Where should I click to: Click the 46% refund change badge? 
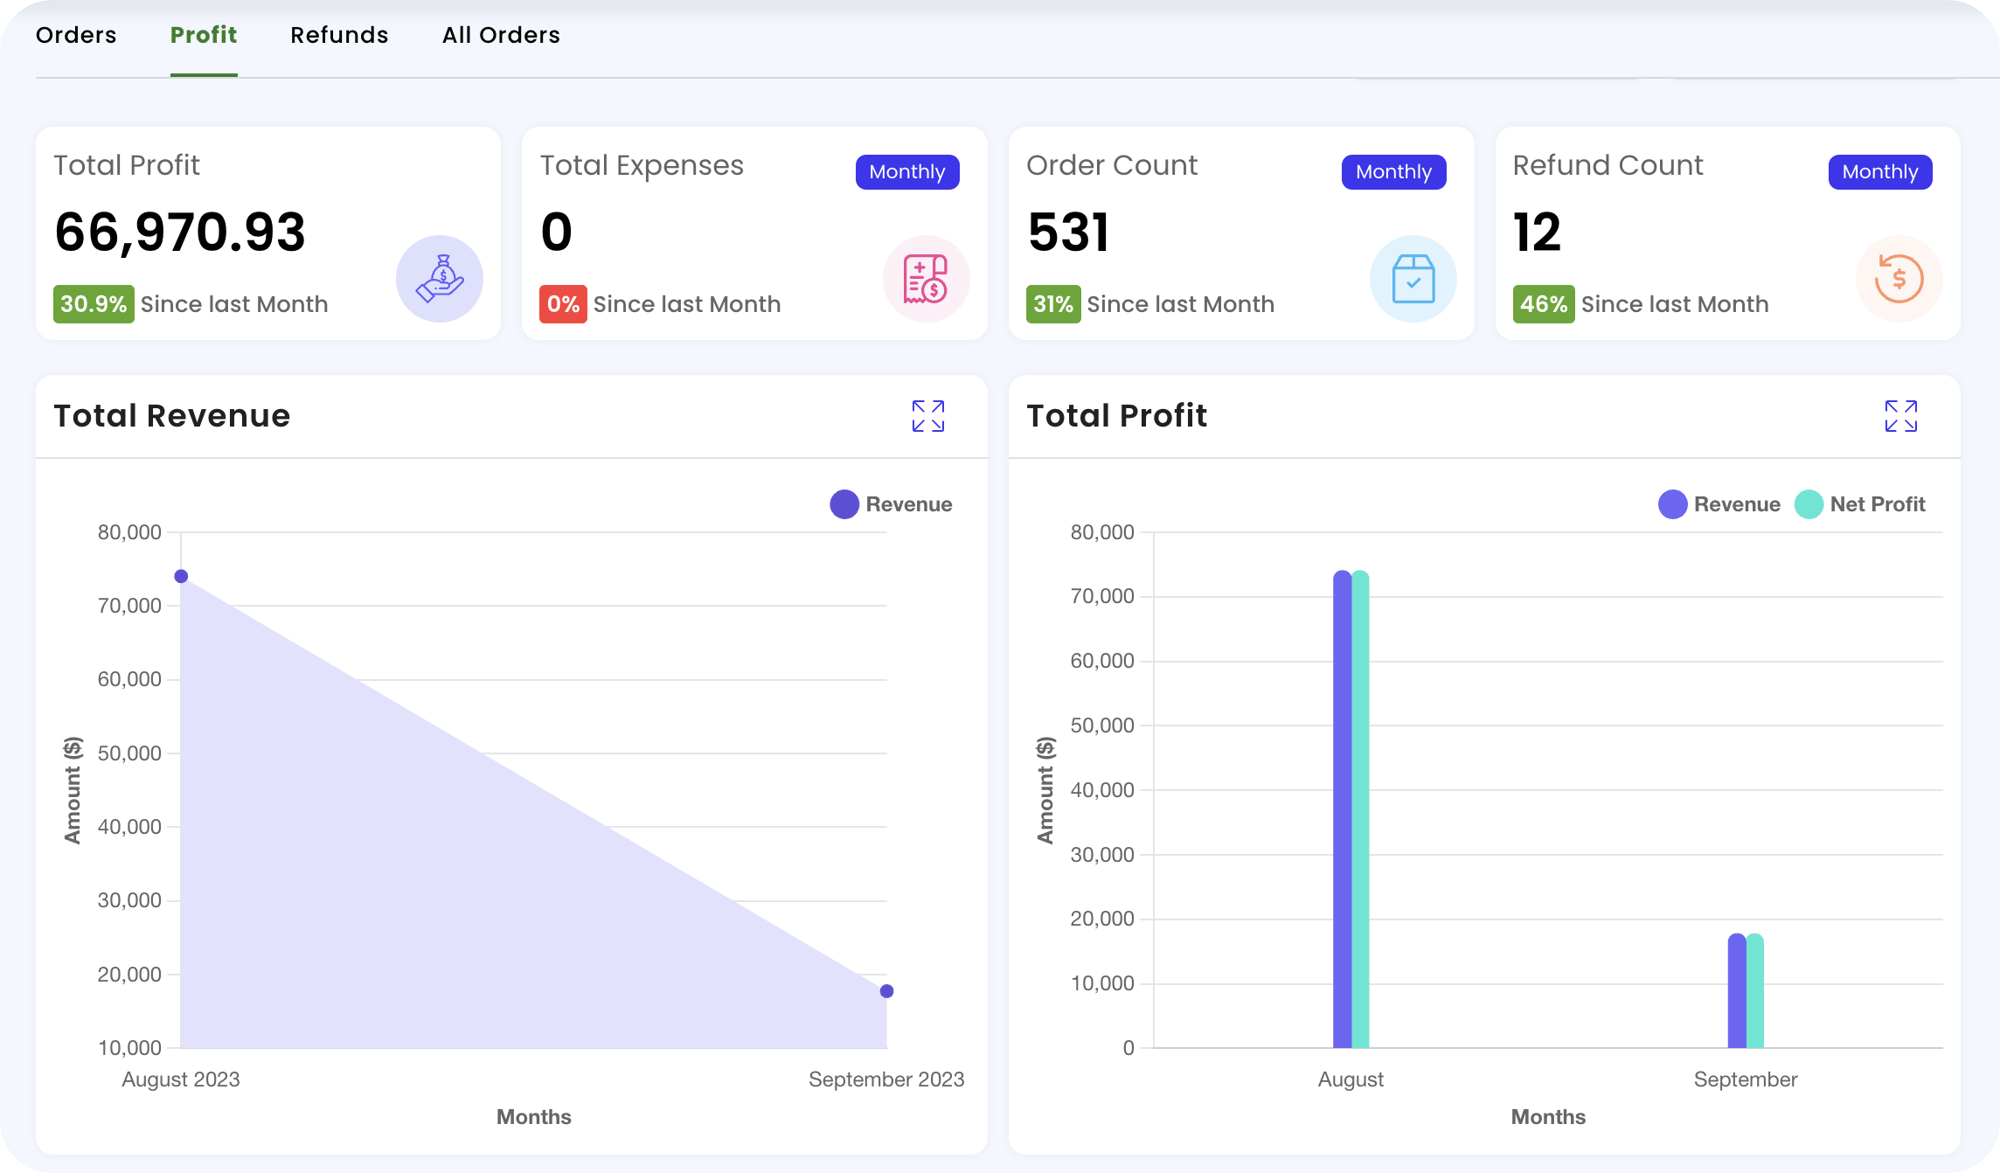pyautogui.click(x=1543, y=304)
